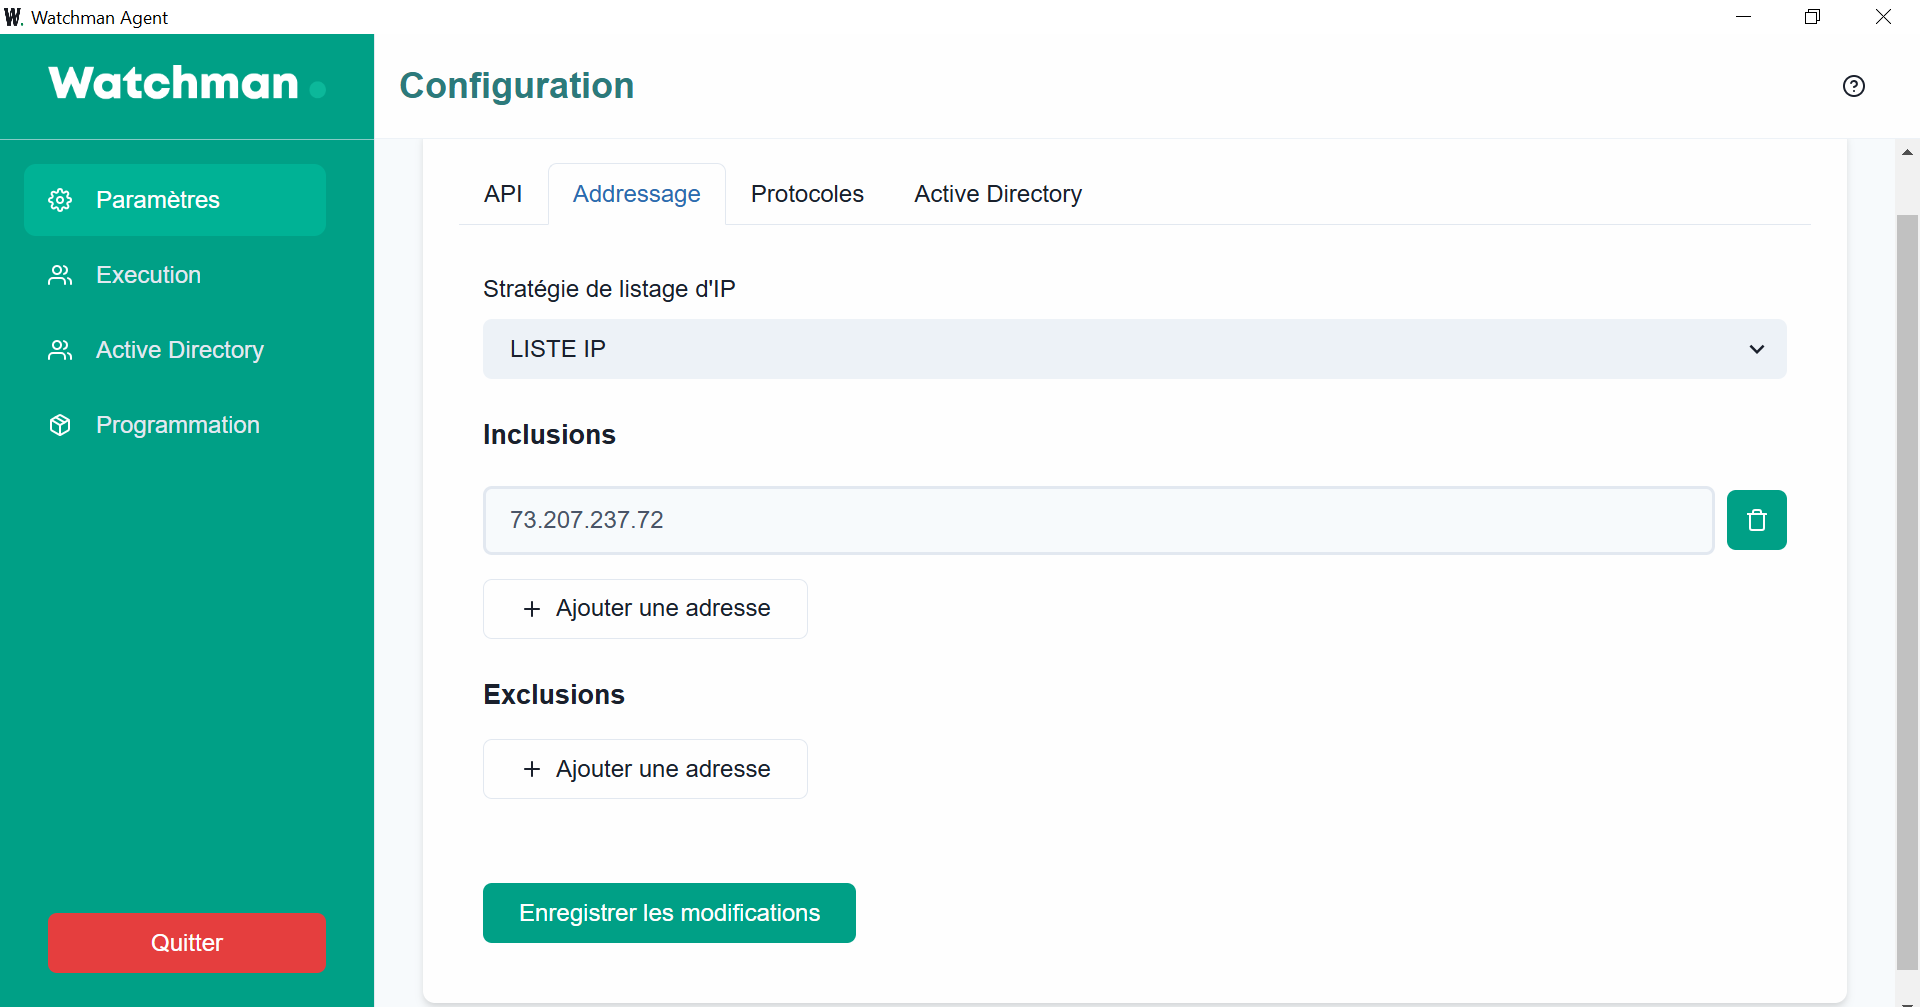Click the scrollbar up arrow

(1907, 152)
